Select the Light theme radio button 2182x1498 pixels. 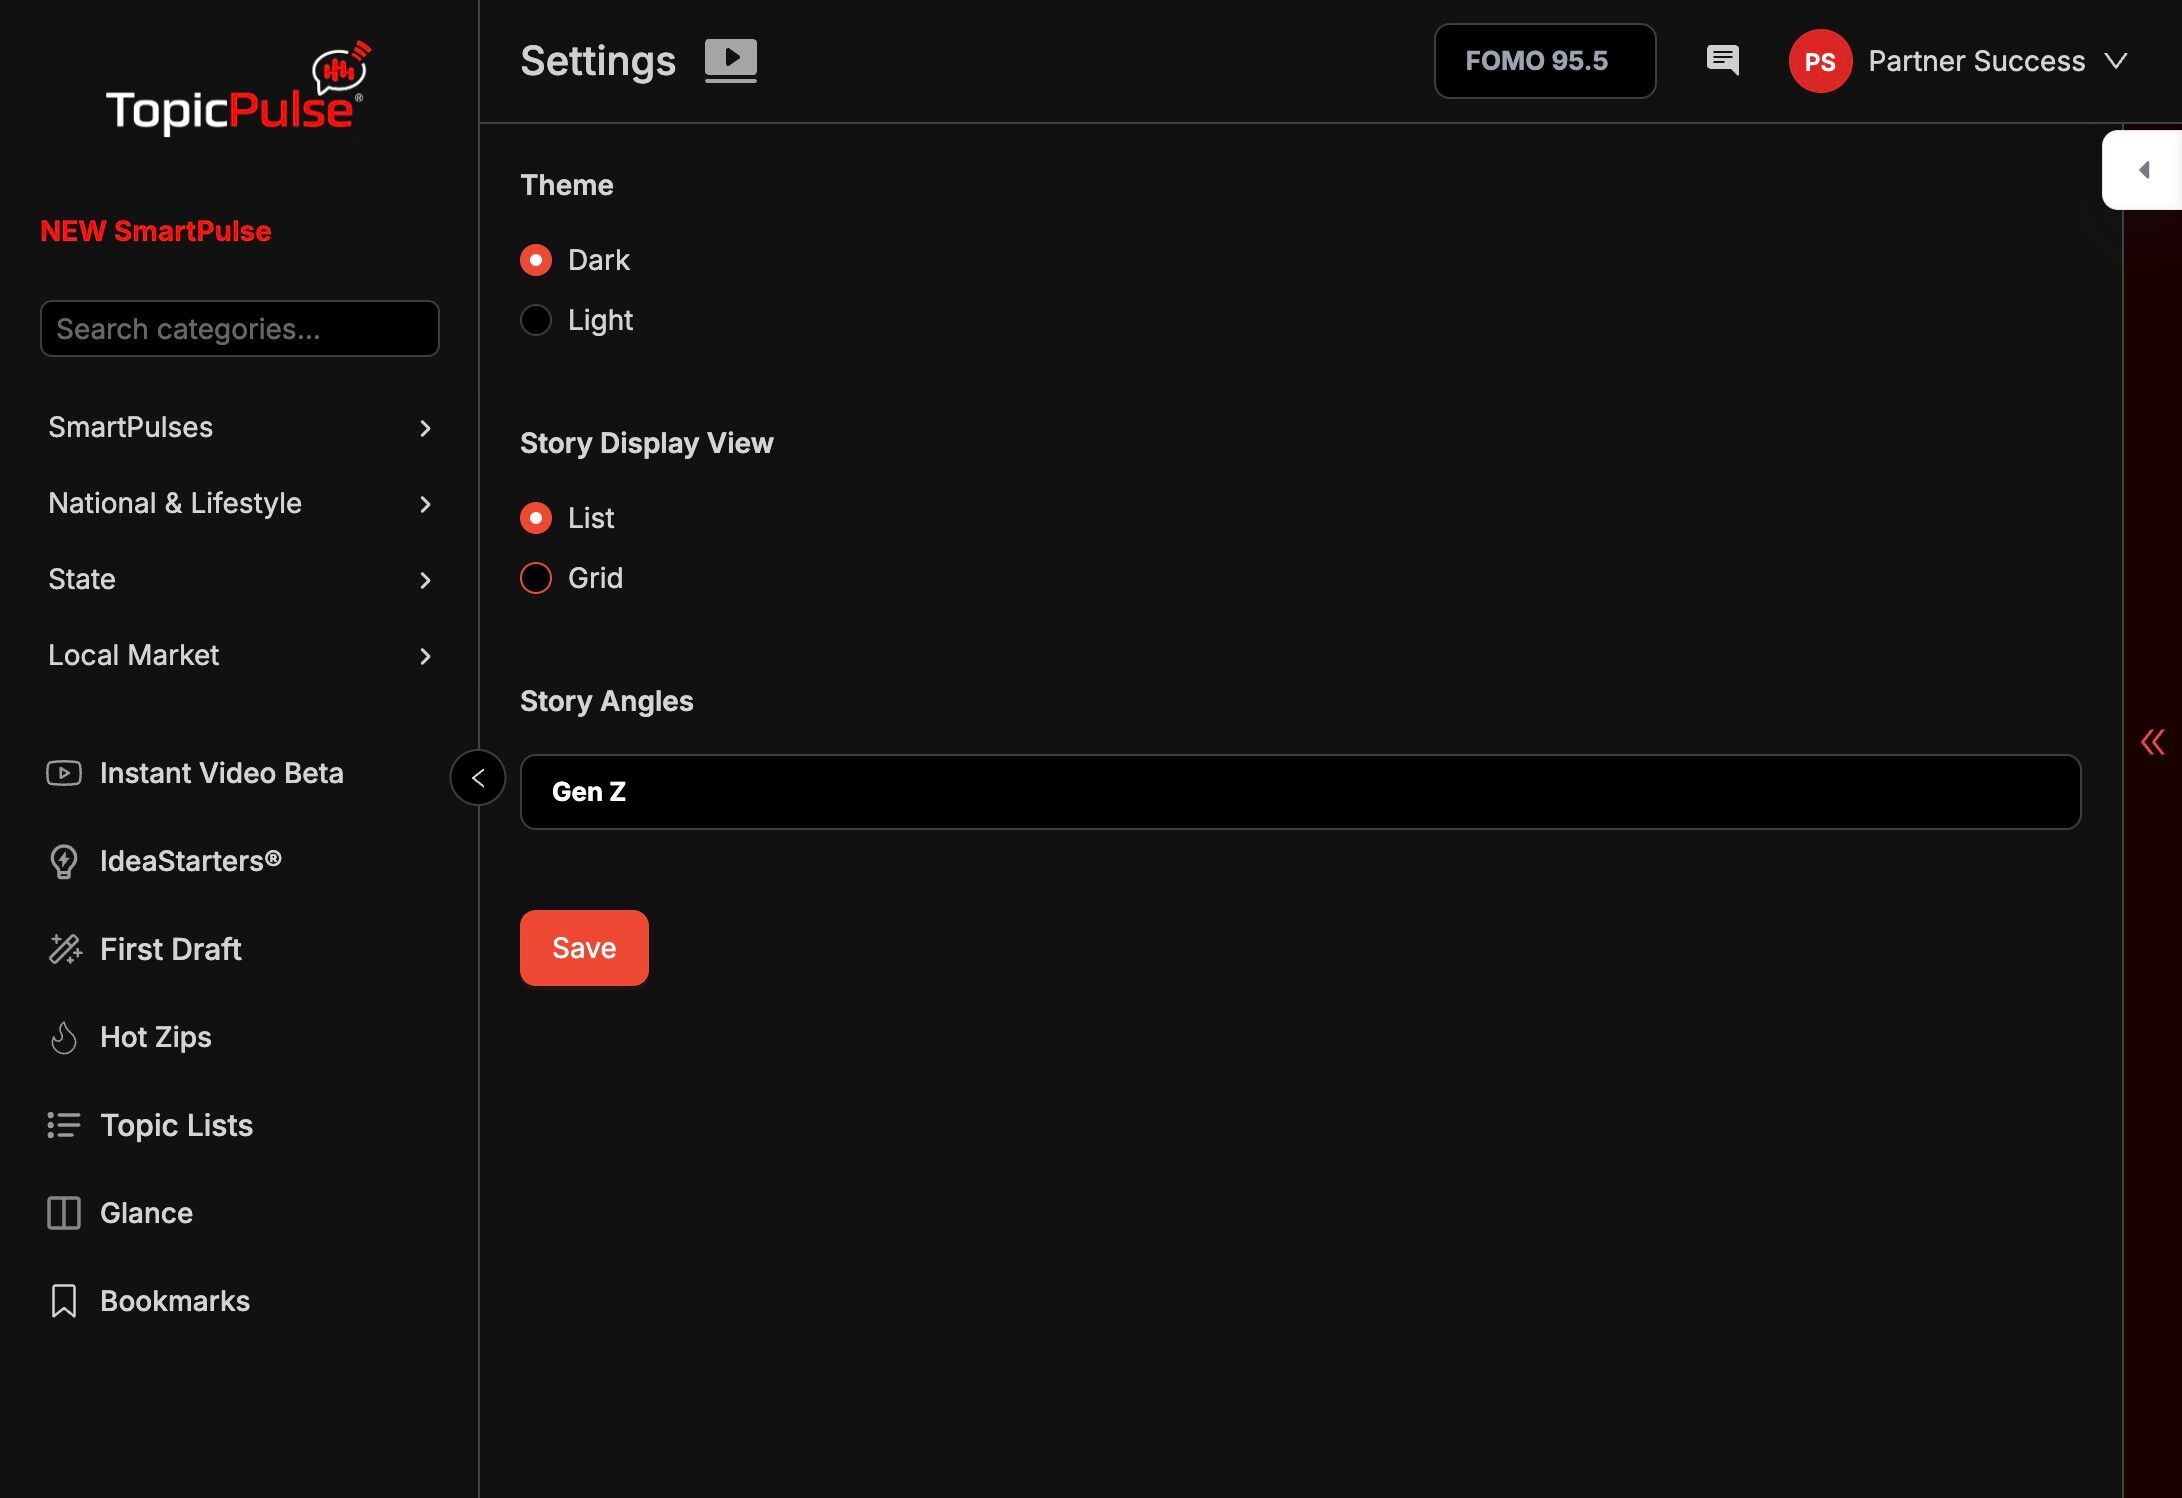tap(536, 320)
